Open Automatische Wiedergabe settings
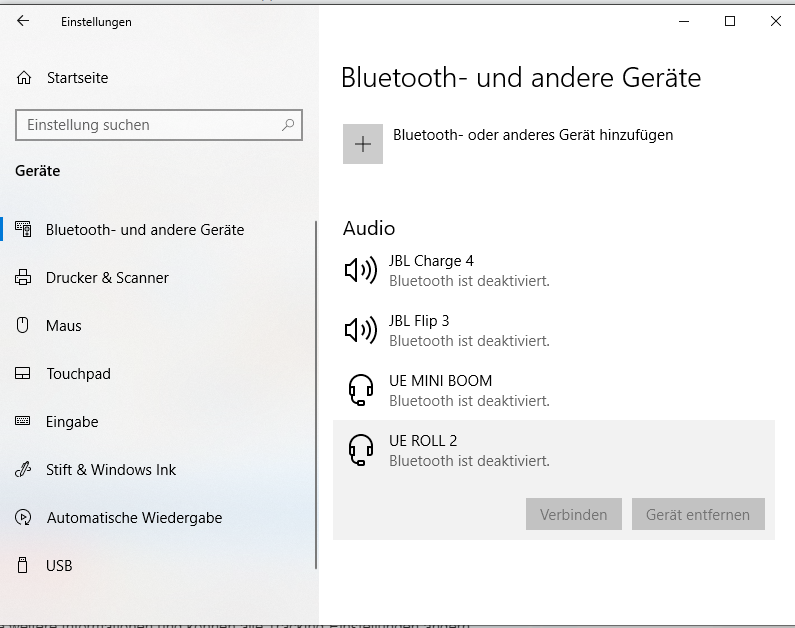 coord(134,518)
